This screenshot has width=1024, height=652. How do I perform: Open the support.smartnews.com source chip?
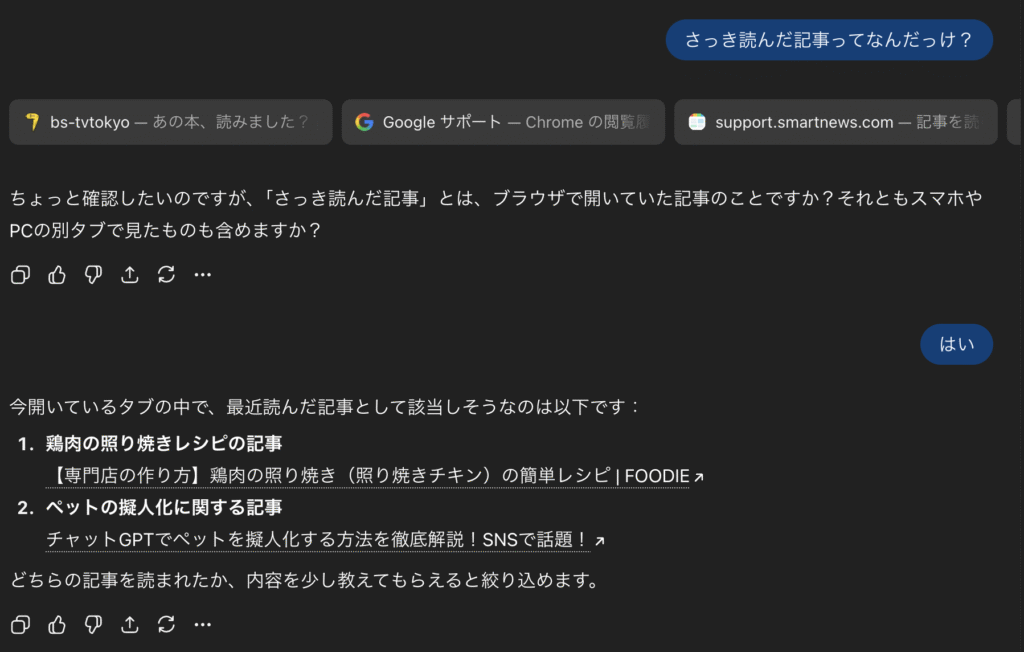[834, 122]
